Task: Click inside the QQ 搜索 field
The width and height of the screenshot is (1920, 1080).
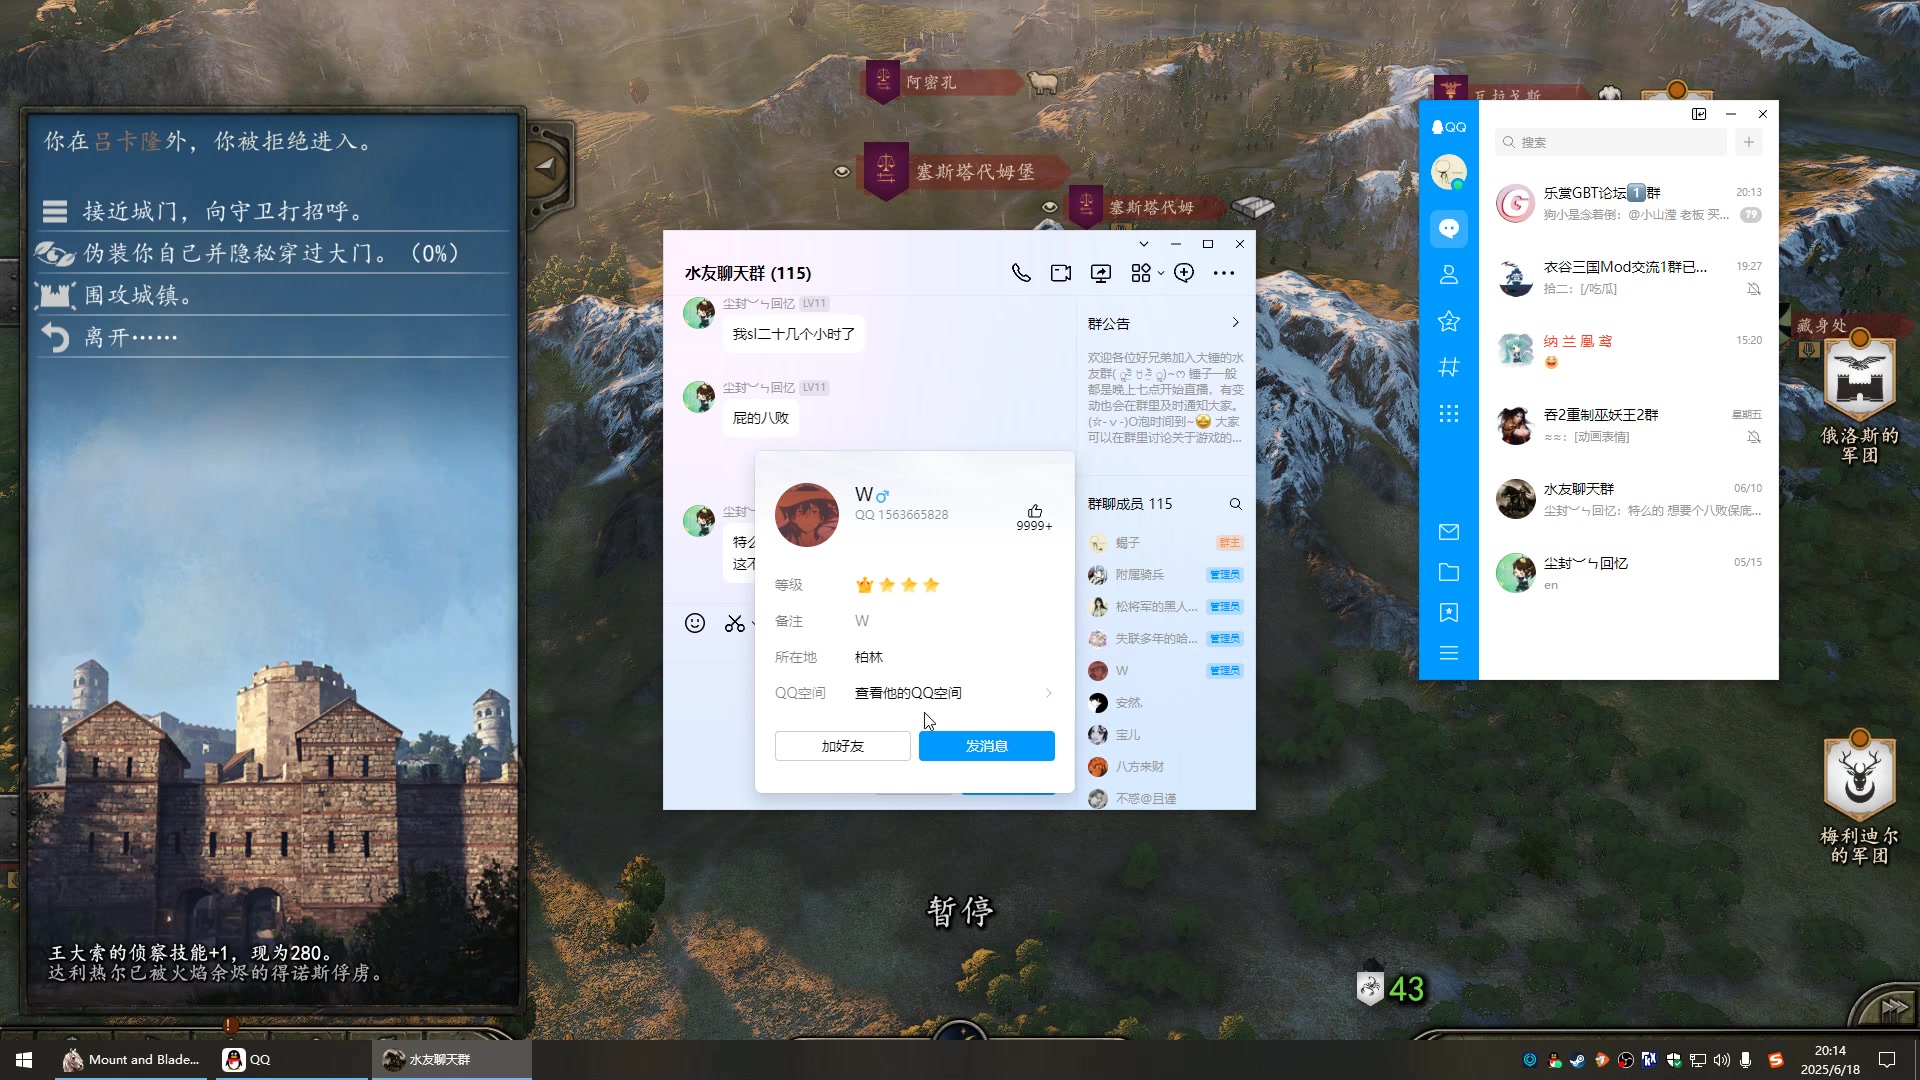Action: coord(1611,142)
